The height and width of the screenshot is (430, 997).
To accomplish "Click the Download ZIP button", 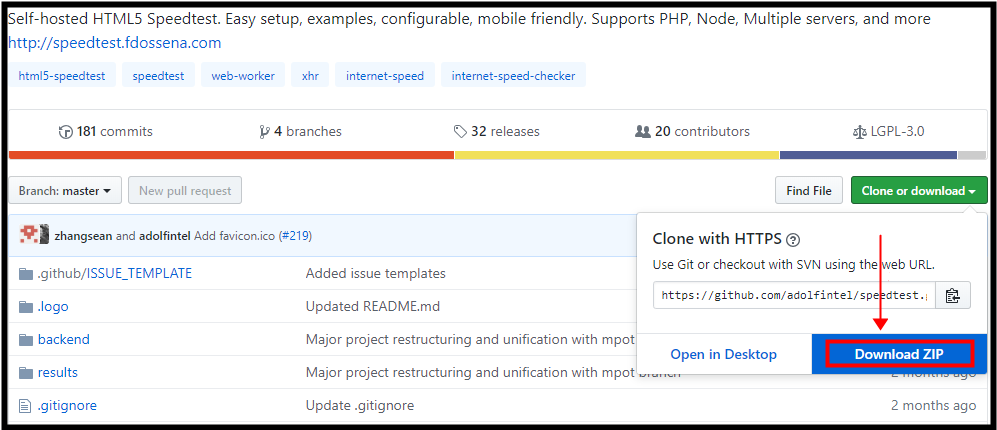I will (899, 354).
